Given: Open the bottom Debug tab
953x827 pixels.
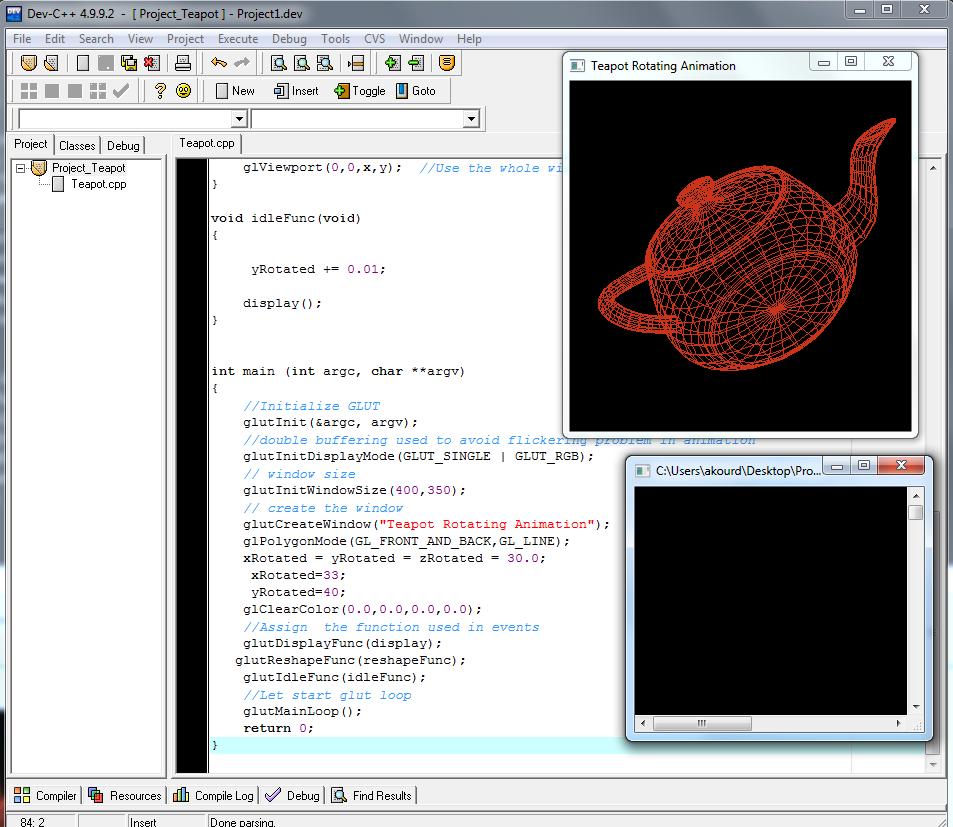Looking at the screenshot, I should [292, 795].
